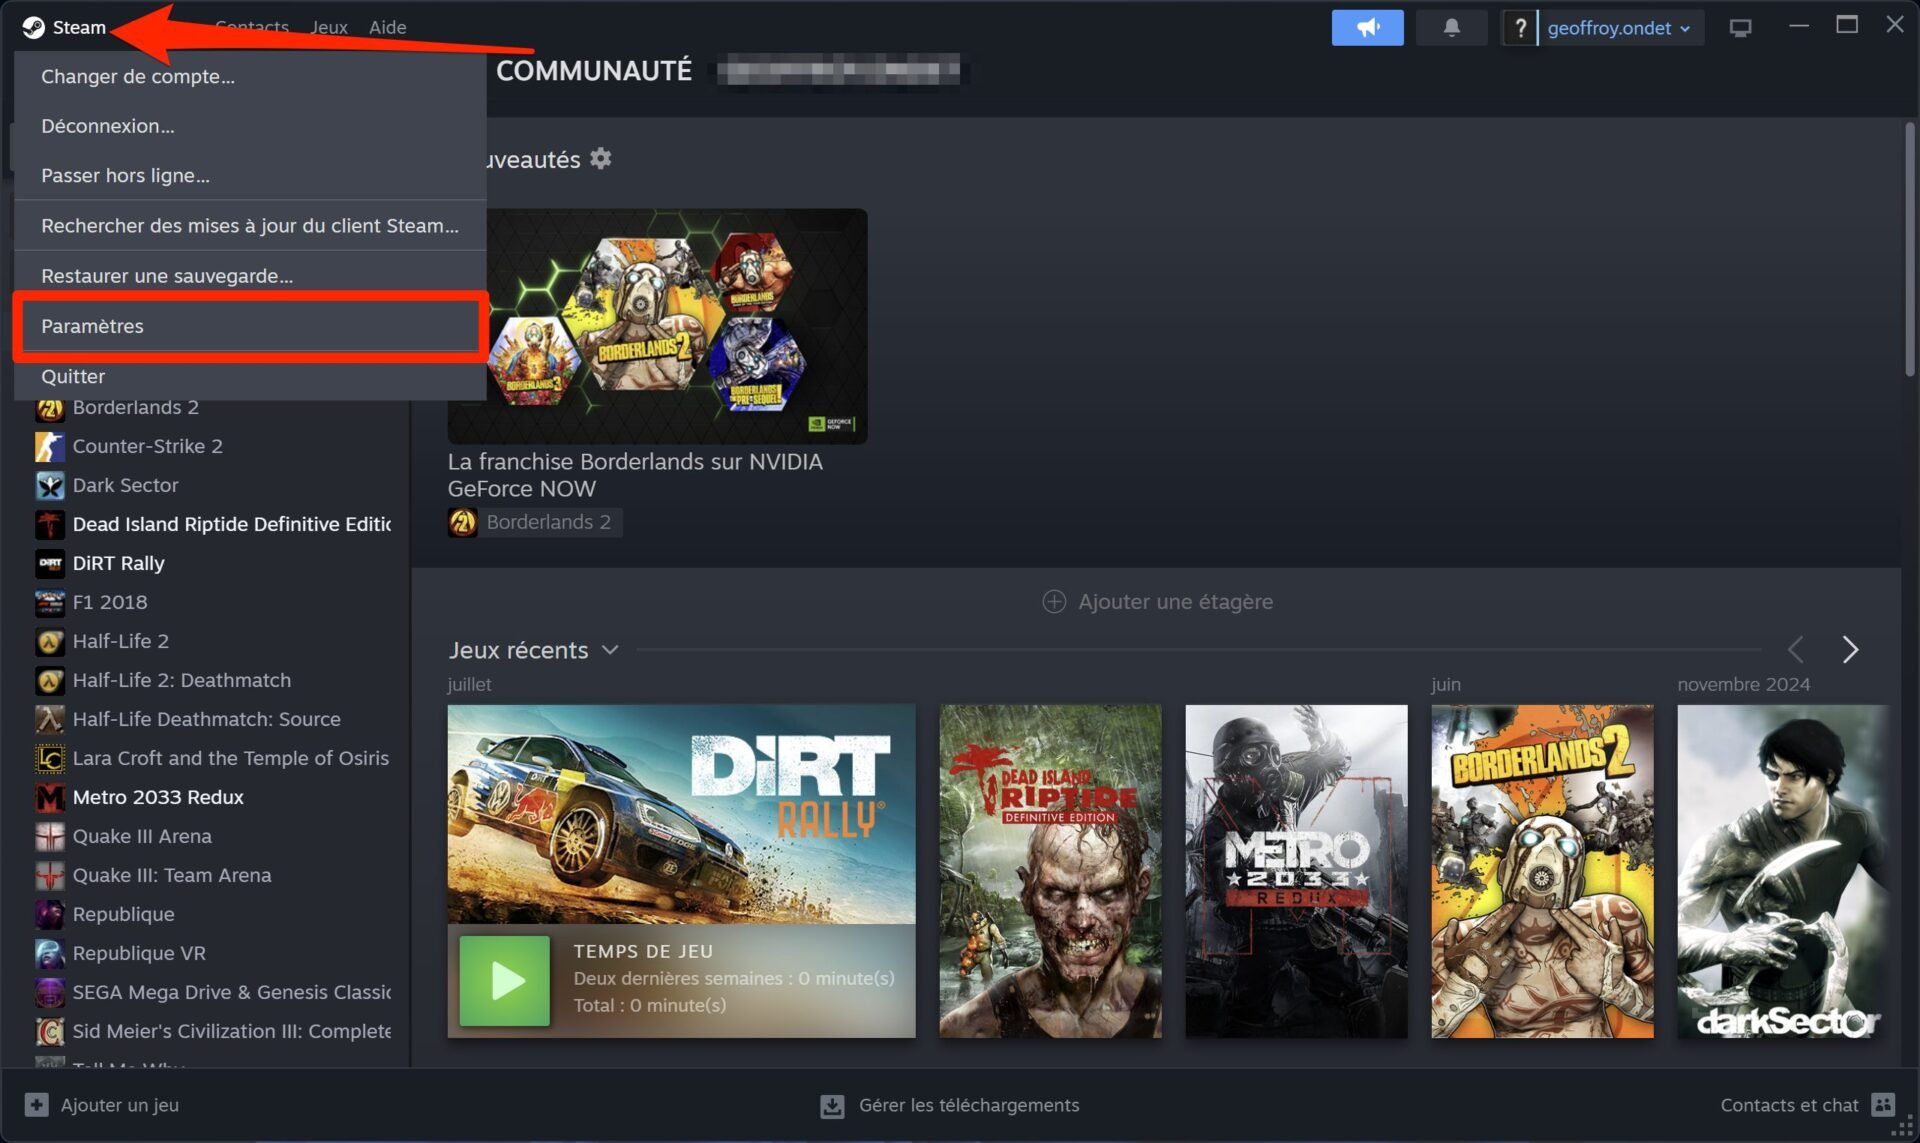Select Quitter in the Steam menu
Viewport: 1920px width, 1143px height.
pos(250,376)
